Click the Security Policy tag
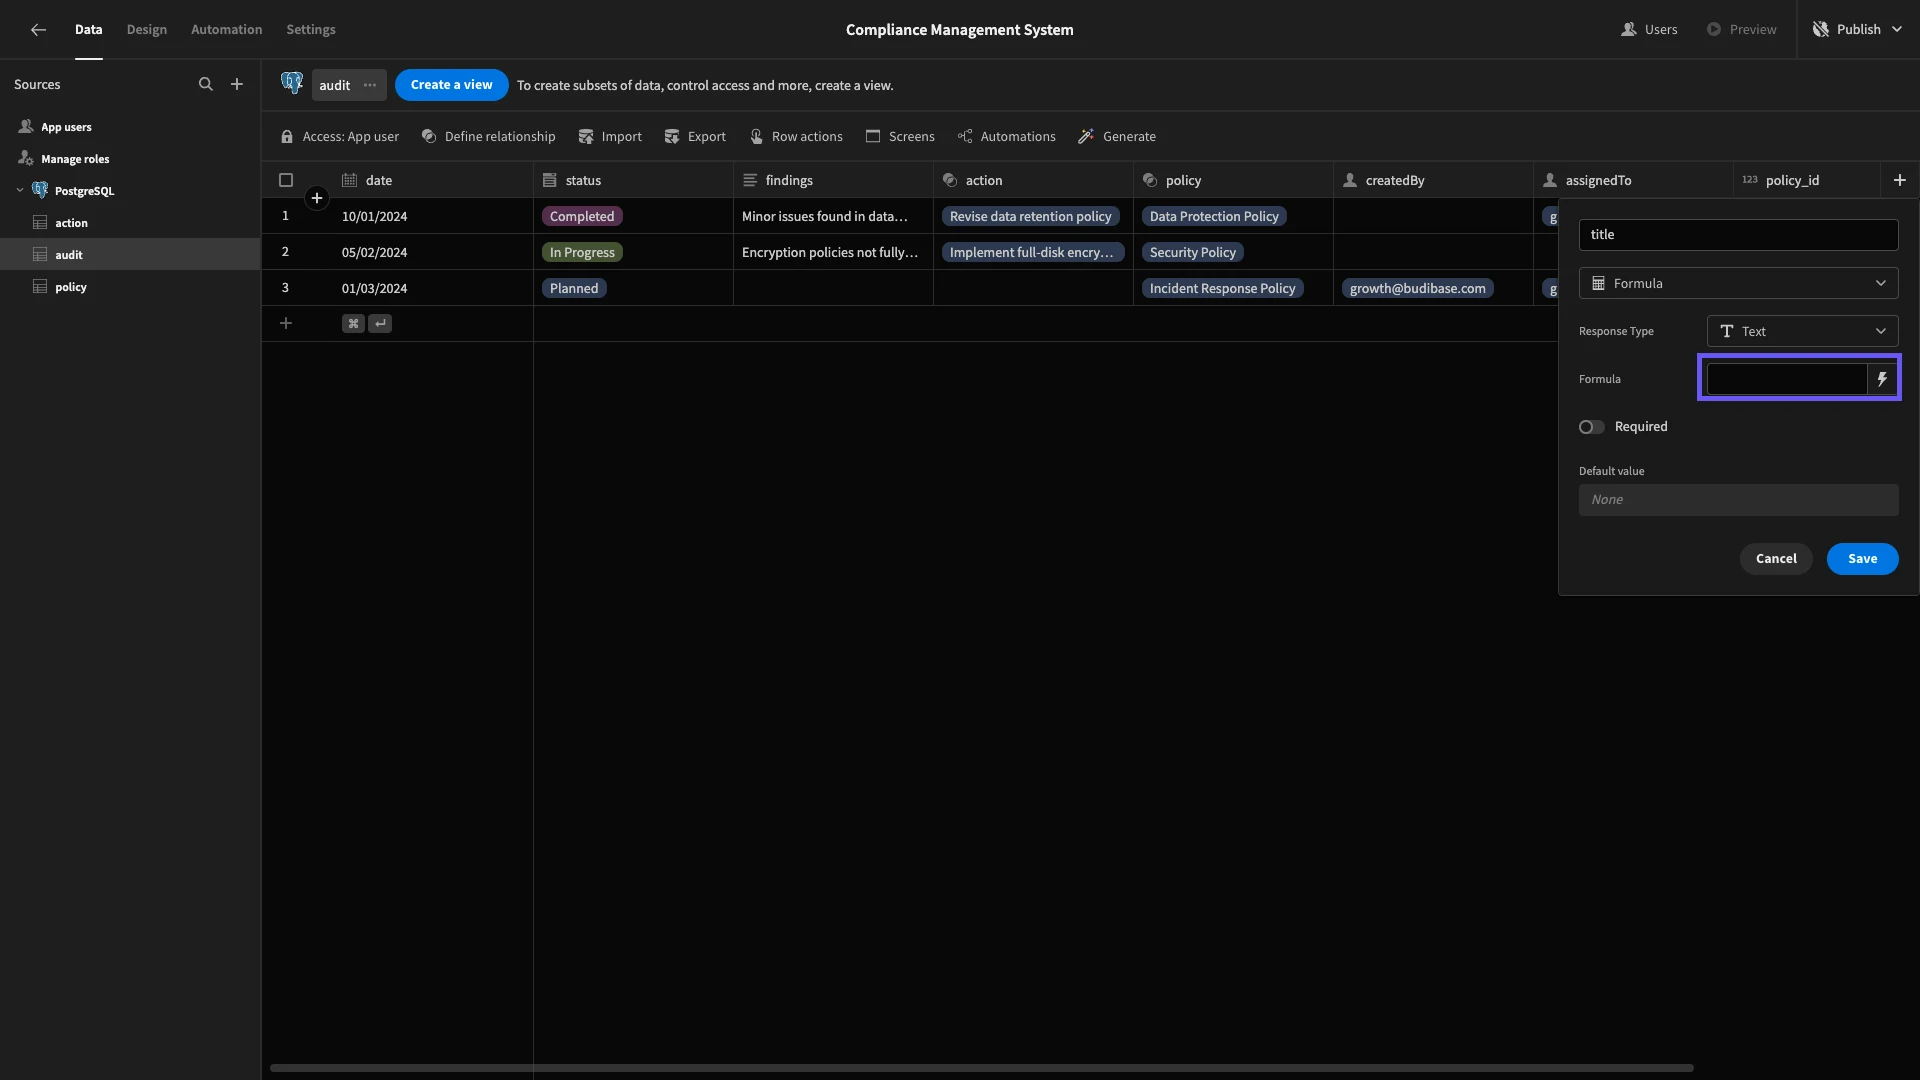Screen dimensions: 1920x1080 click(x=1193, y=252)
